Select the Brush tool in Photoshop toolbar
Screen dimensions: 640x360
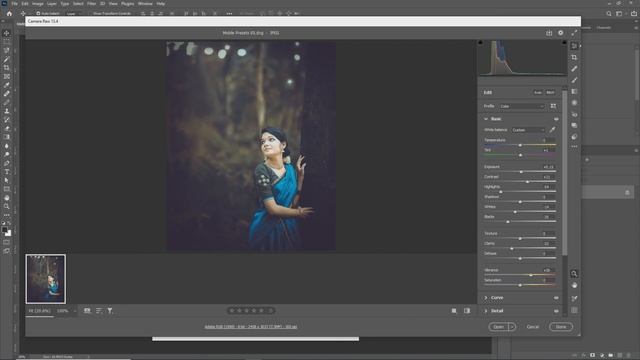(x=7, y=102)
